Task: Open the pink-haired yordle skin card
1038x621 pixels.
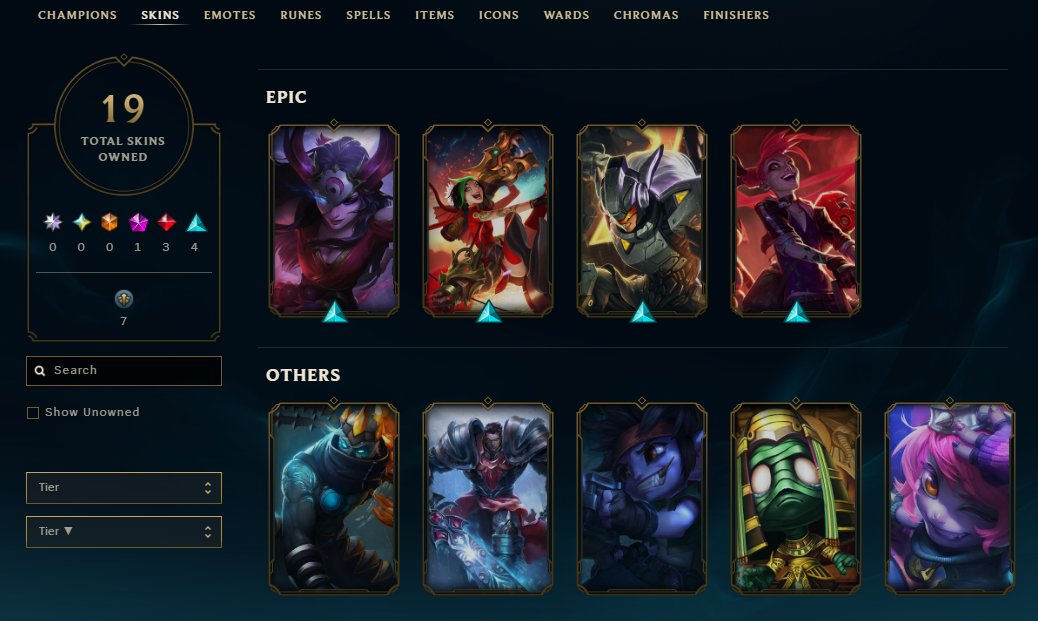Action: pos(949,498)
